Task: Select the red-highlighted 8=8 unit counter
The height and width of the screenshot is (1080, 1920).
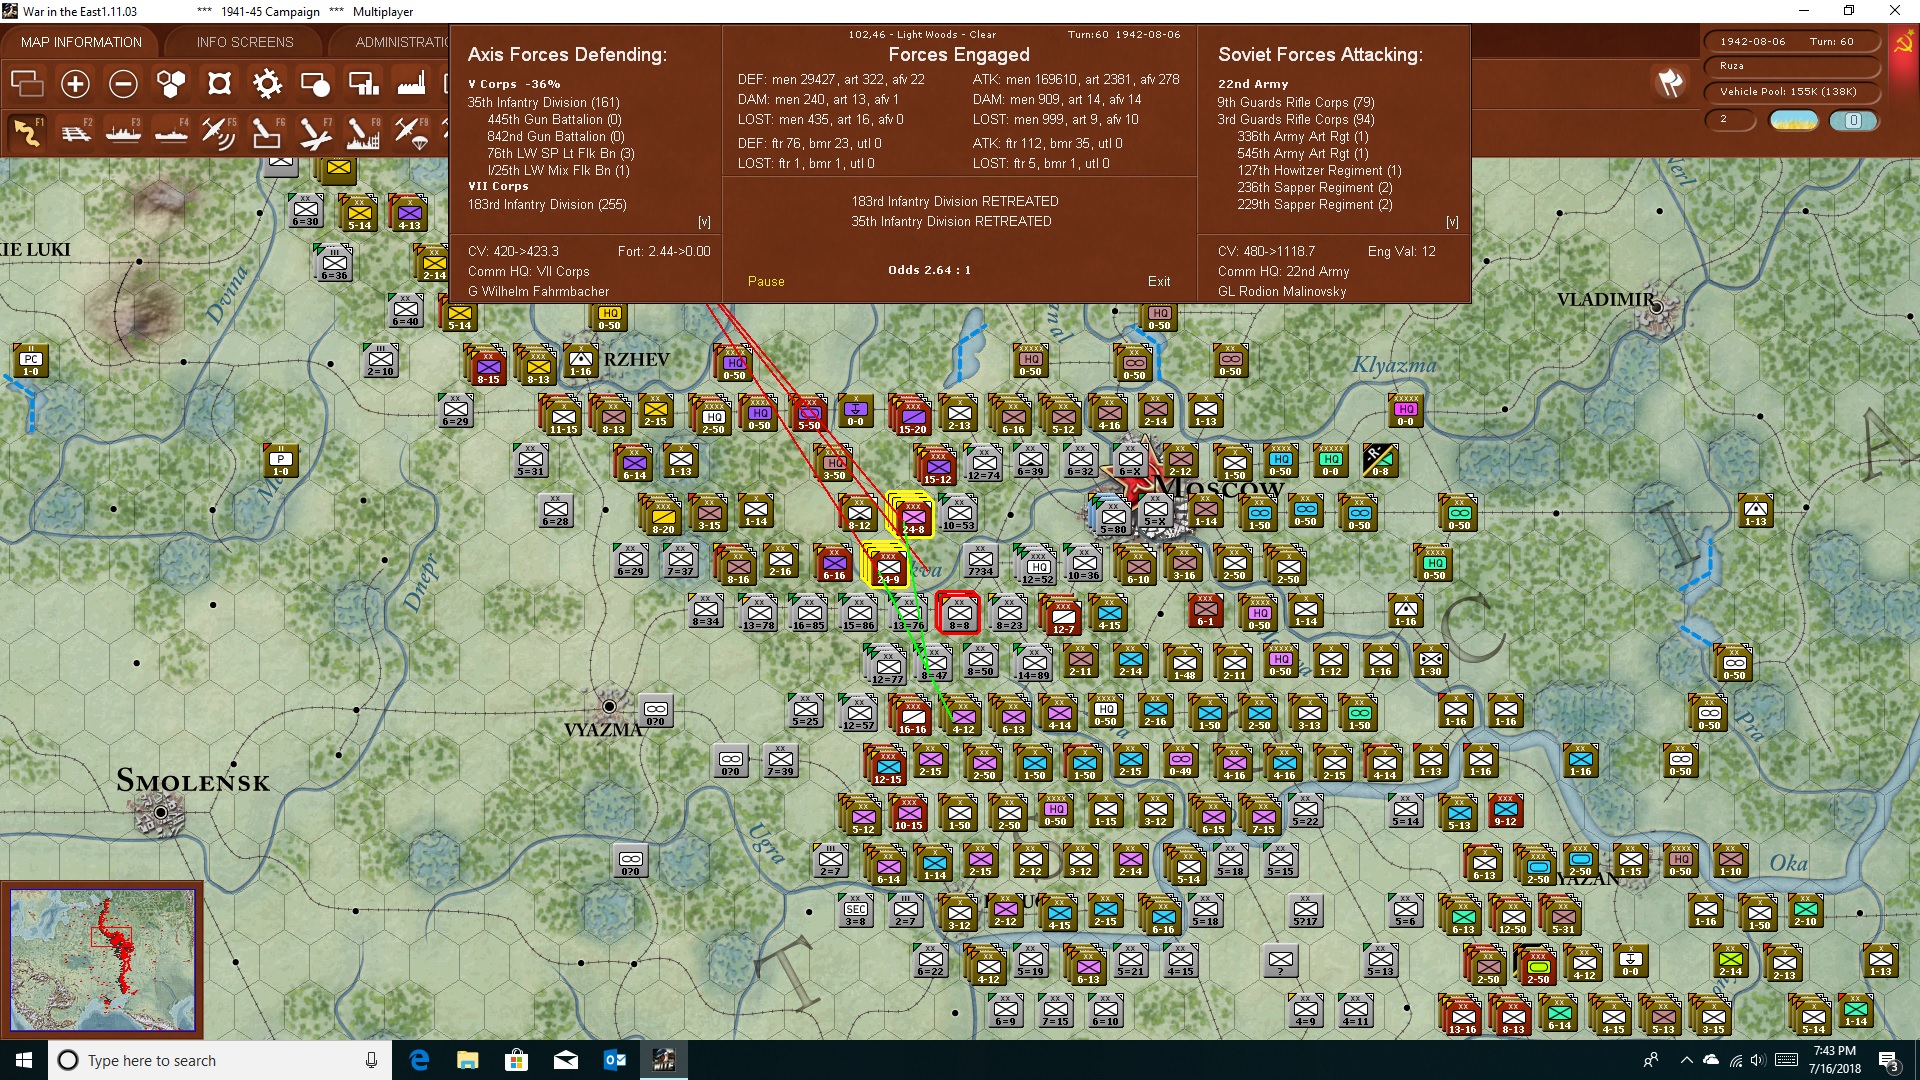Action: coord(958,612)
